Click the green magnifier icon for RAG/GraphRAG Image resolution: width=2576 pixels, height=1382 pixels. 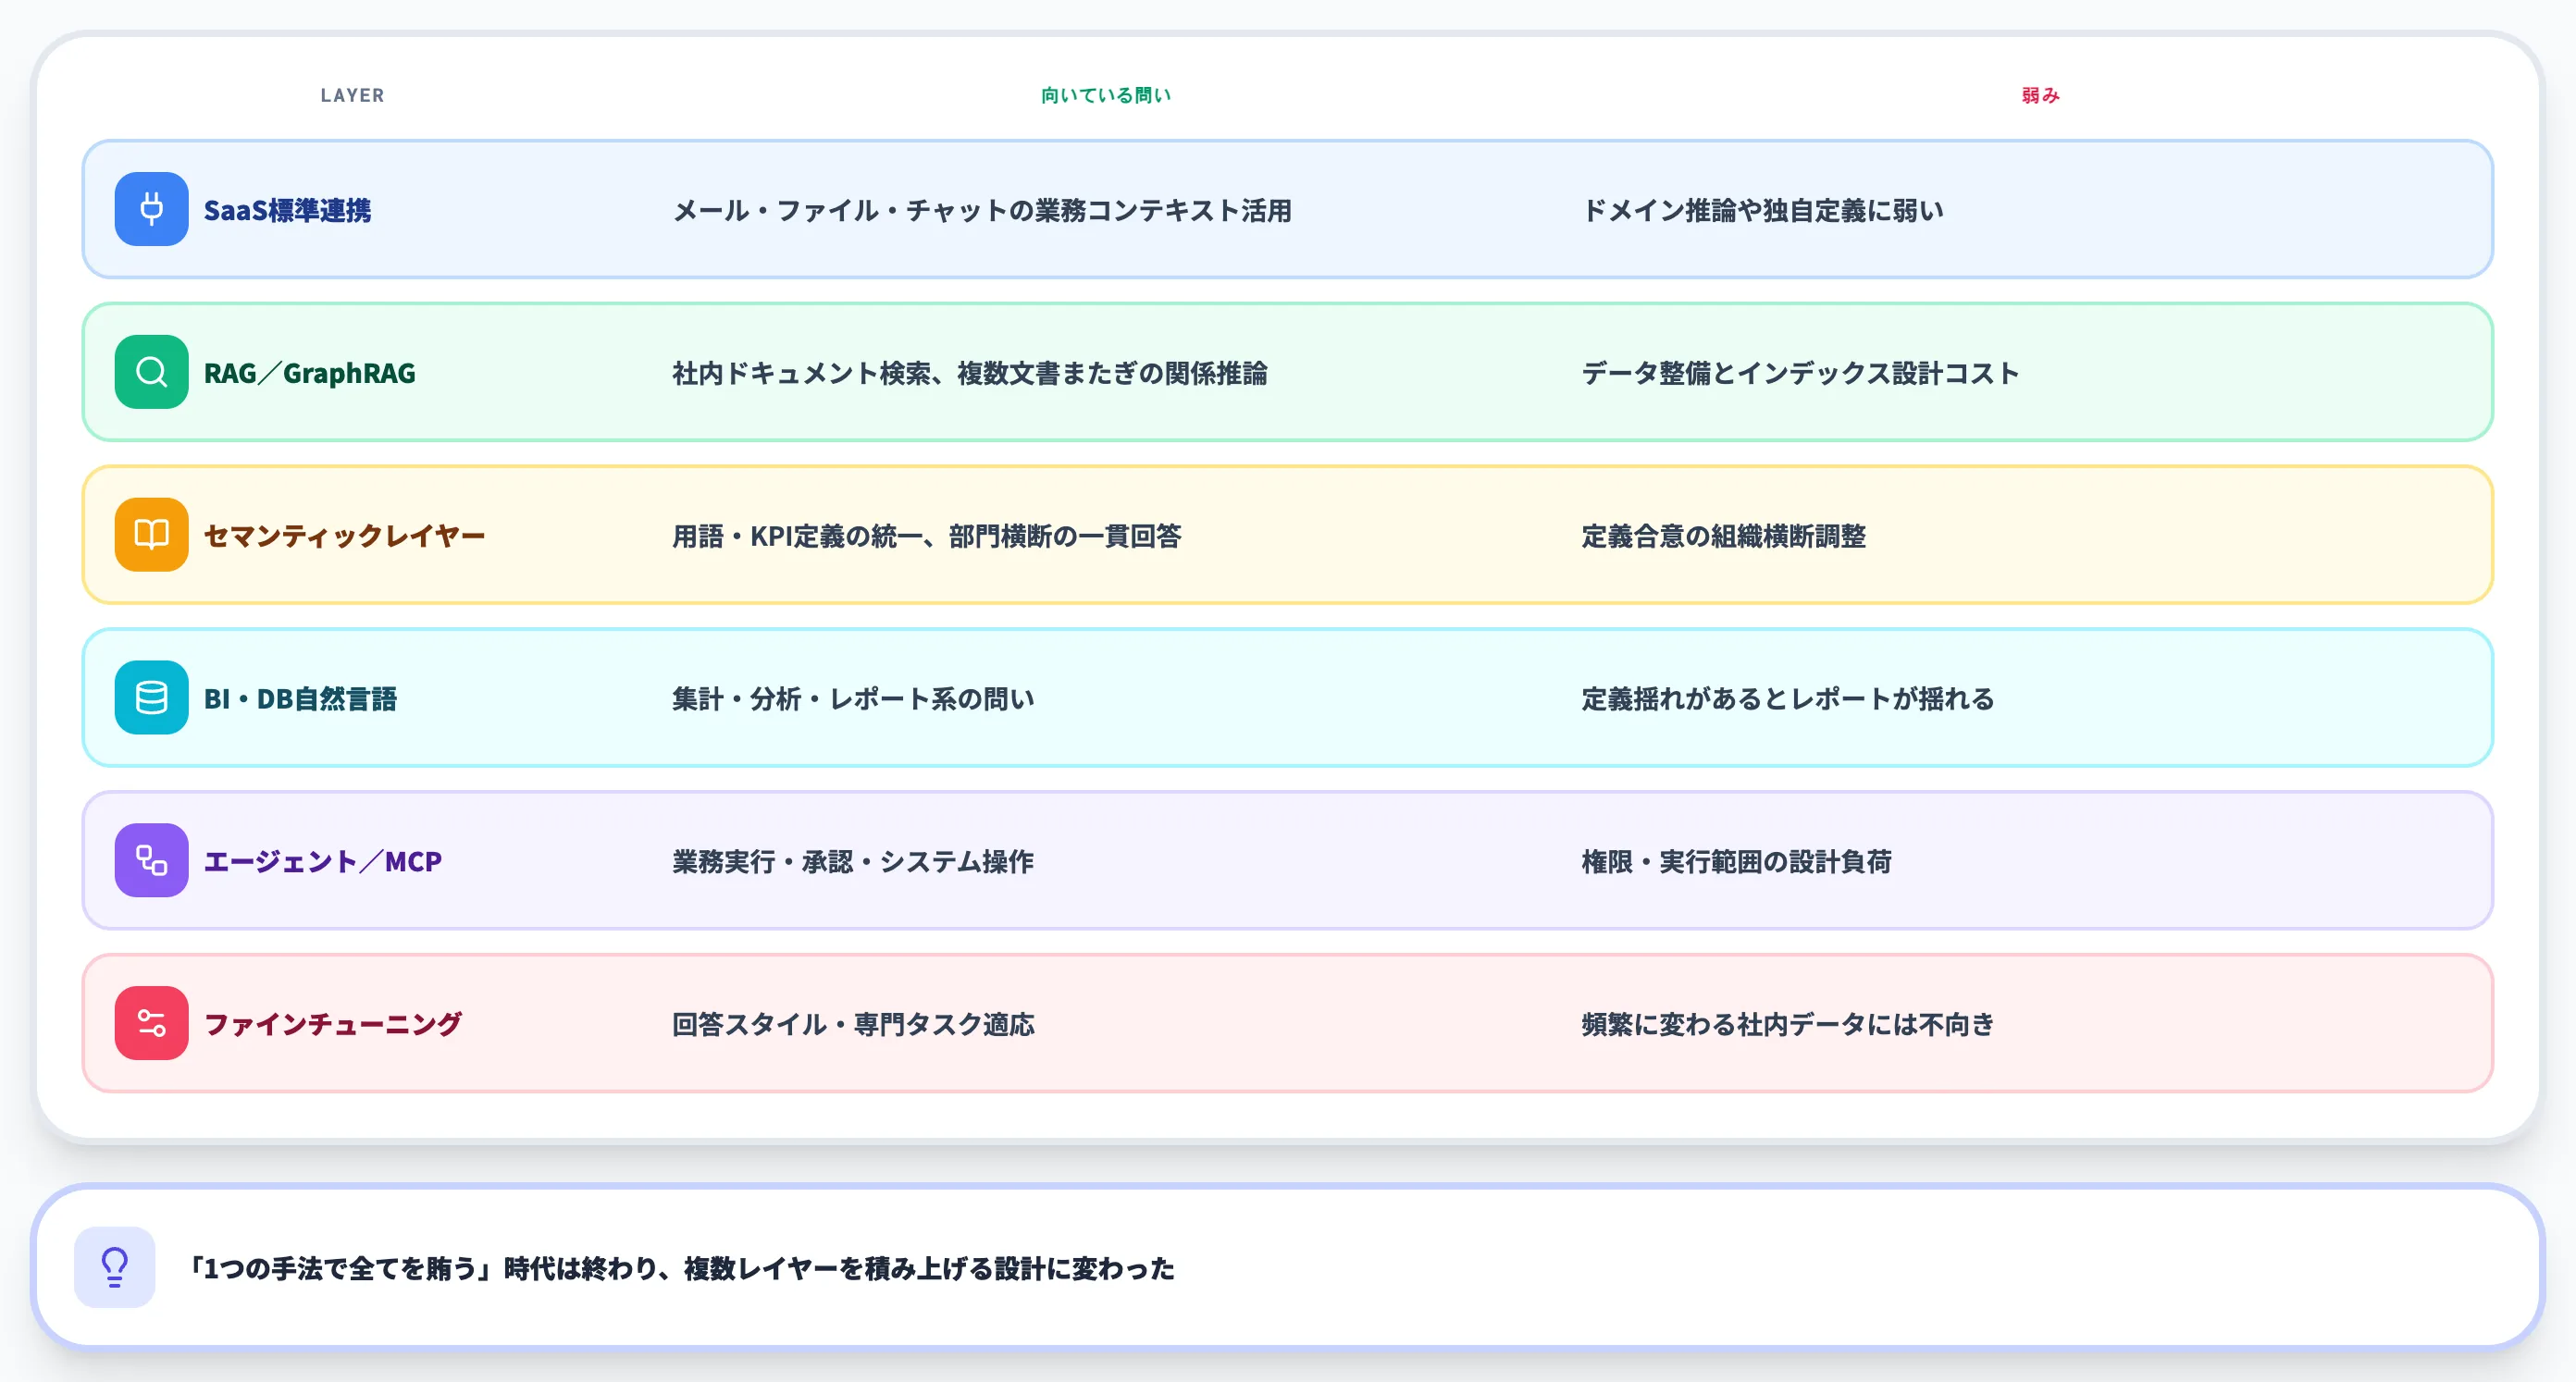151,372
